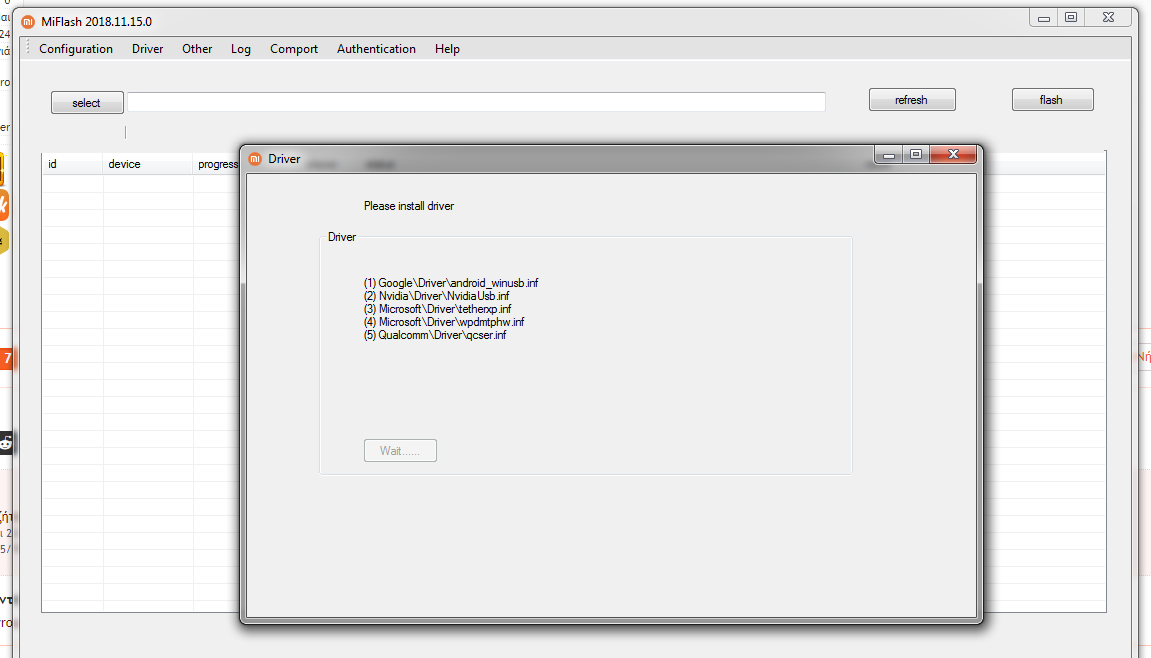
Task: Focus the ROM path input field
Action: 476,102
